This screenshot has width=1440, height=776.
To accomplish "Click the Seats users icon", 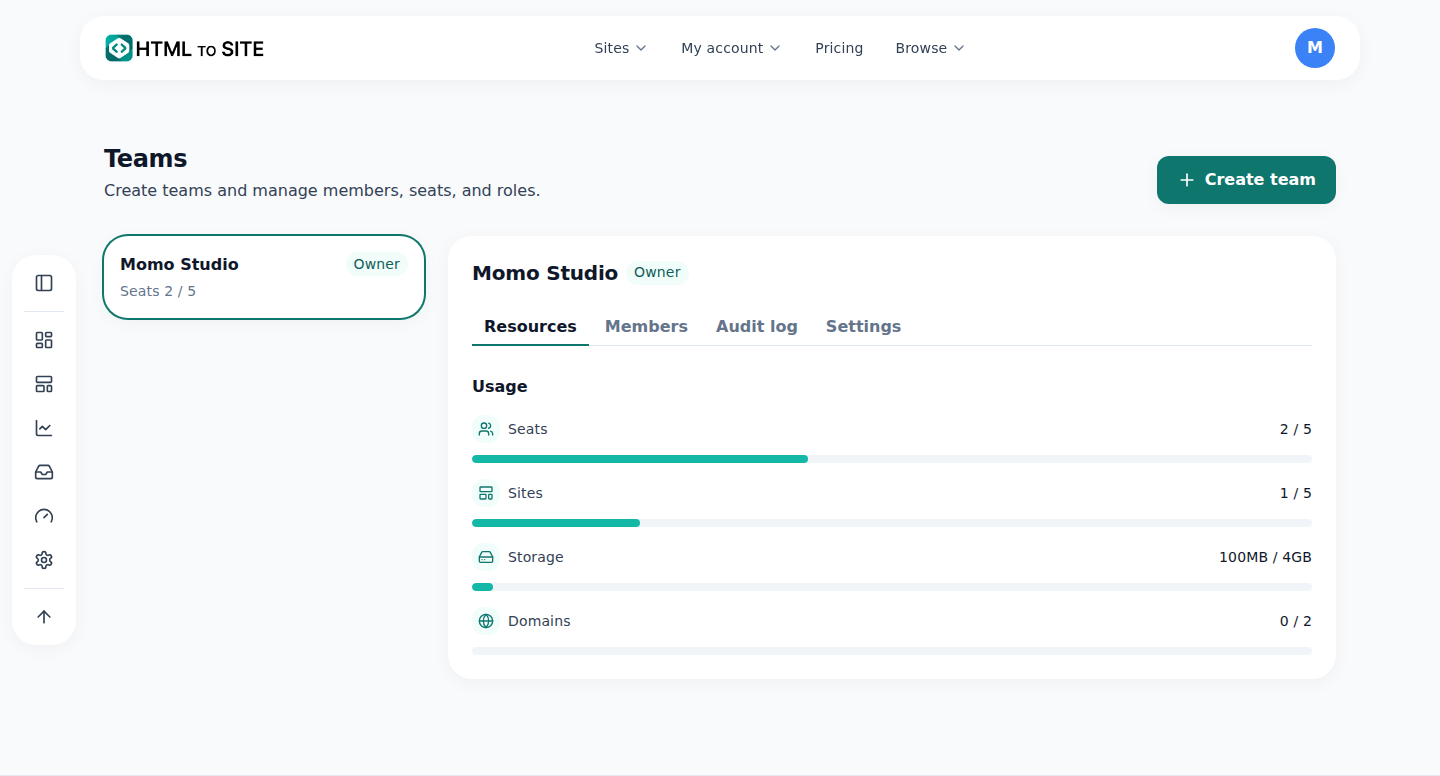I will [x=486, y=429].
